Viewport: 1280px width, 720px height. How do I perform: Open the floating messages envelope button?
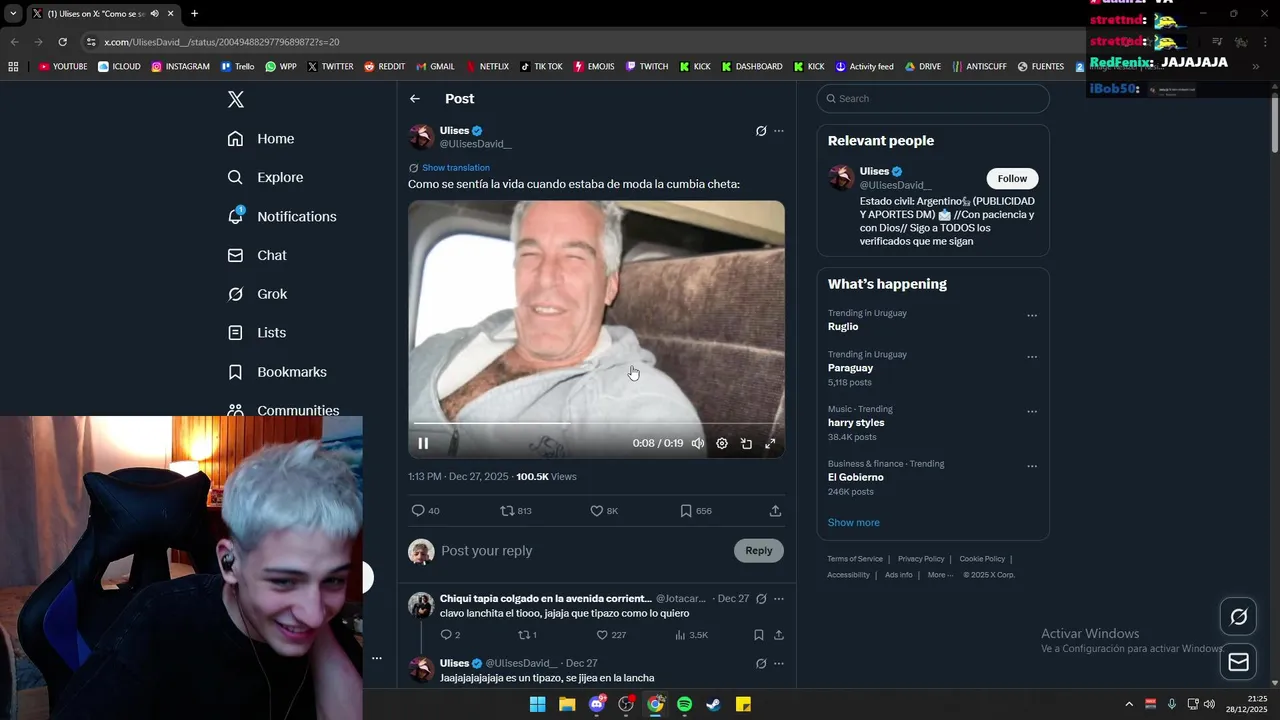(1238, 662)
